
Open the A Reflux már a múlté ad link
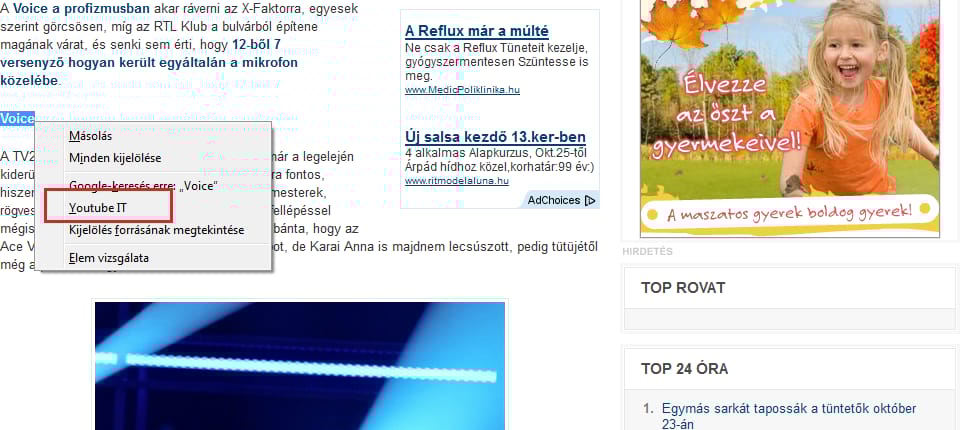tap(476, 31)
